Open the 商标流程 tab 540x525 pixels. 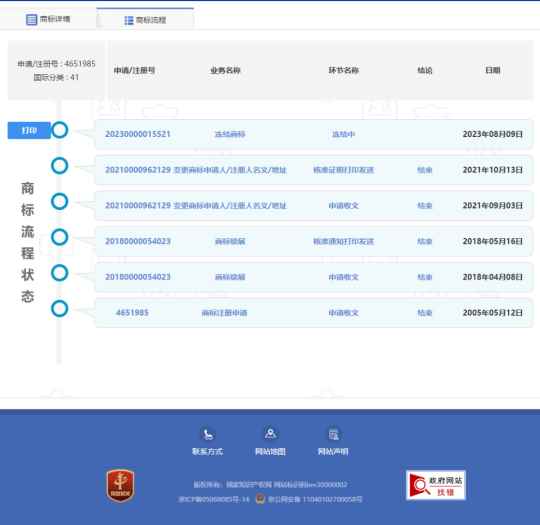(145, 20)
